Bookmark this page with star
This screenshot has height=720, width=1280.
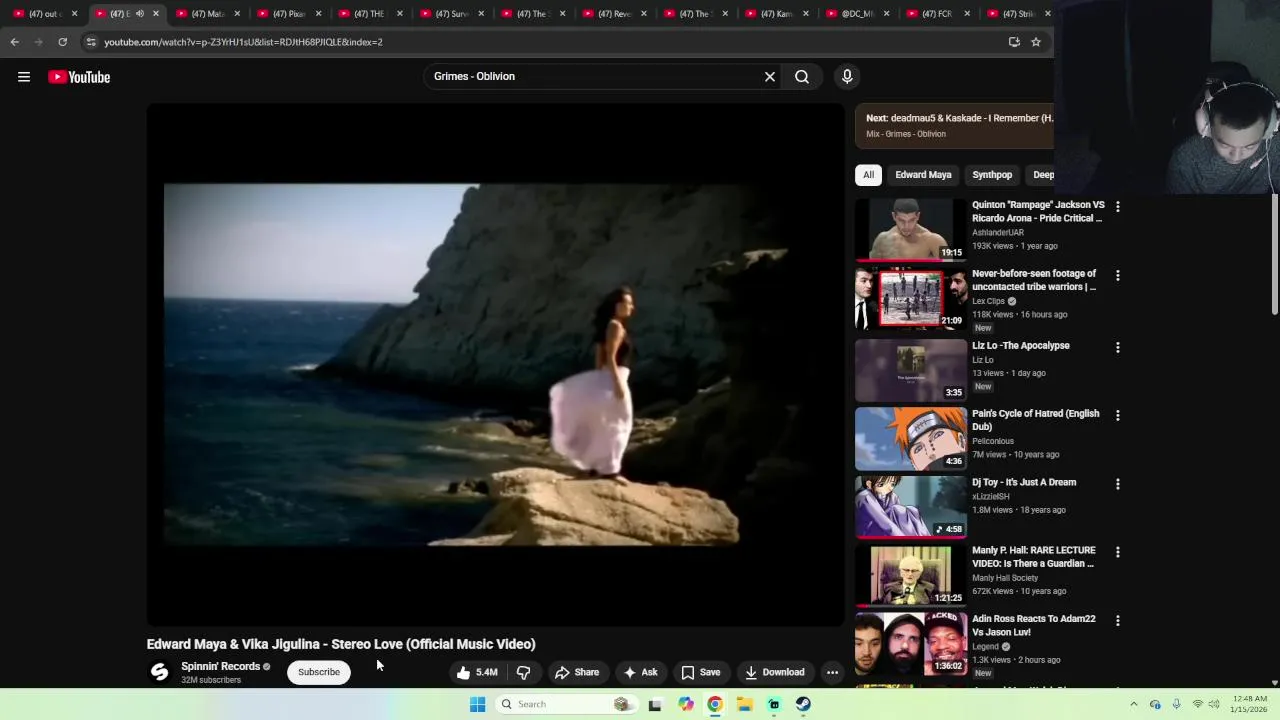click(x=1036, y=42)
